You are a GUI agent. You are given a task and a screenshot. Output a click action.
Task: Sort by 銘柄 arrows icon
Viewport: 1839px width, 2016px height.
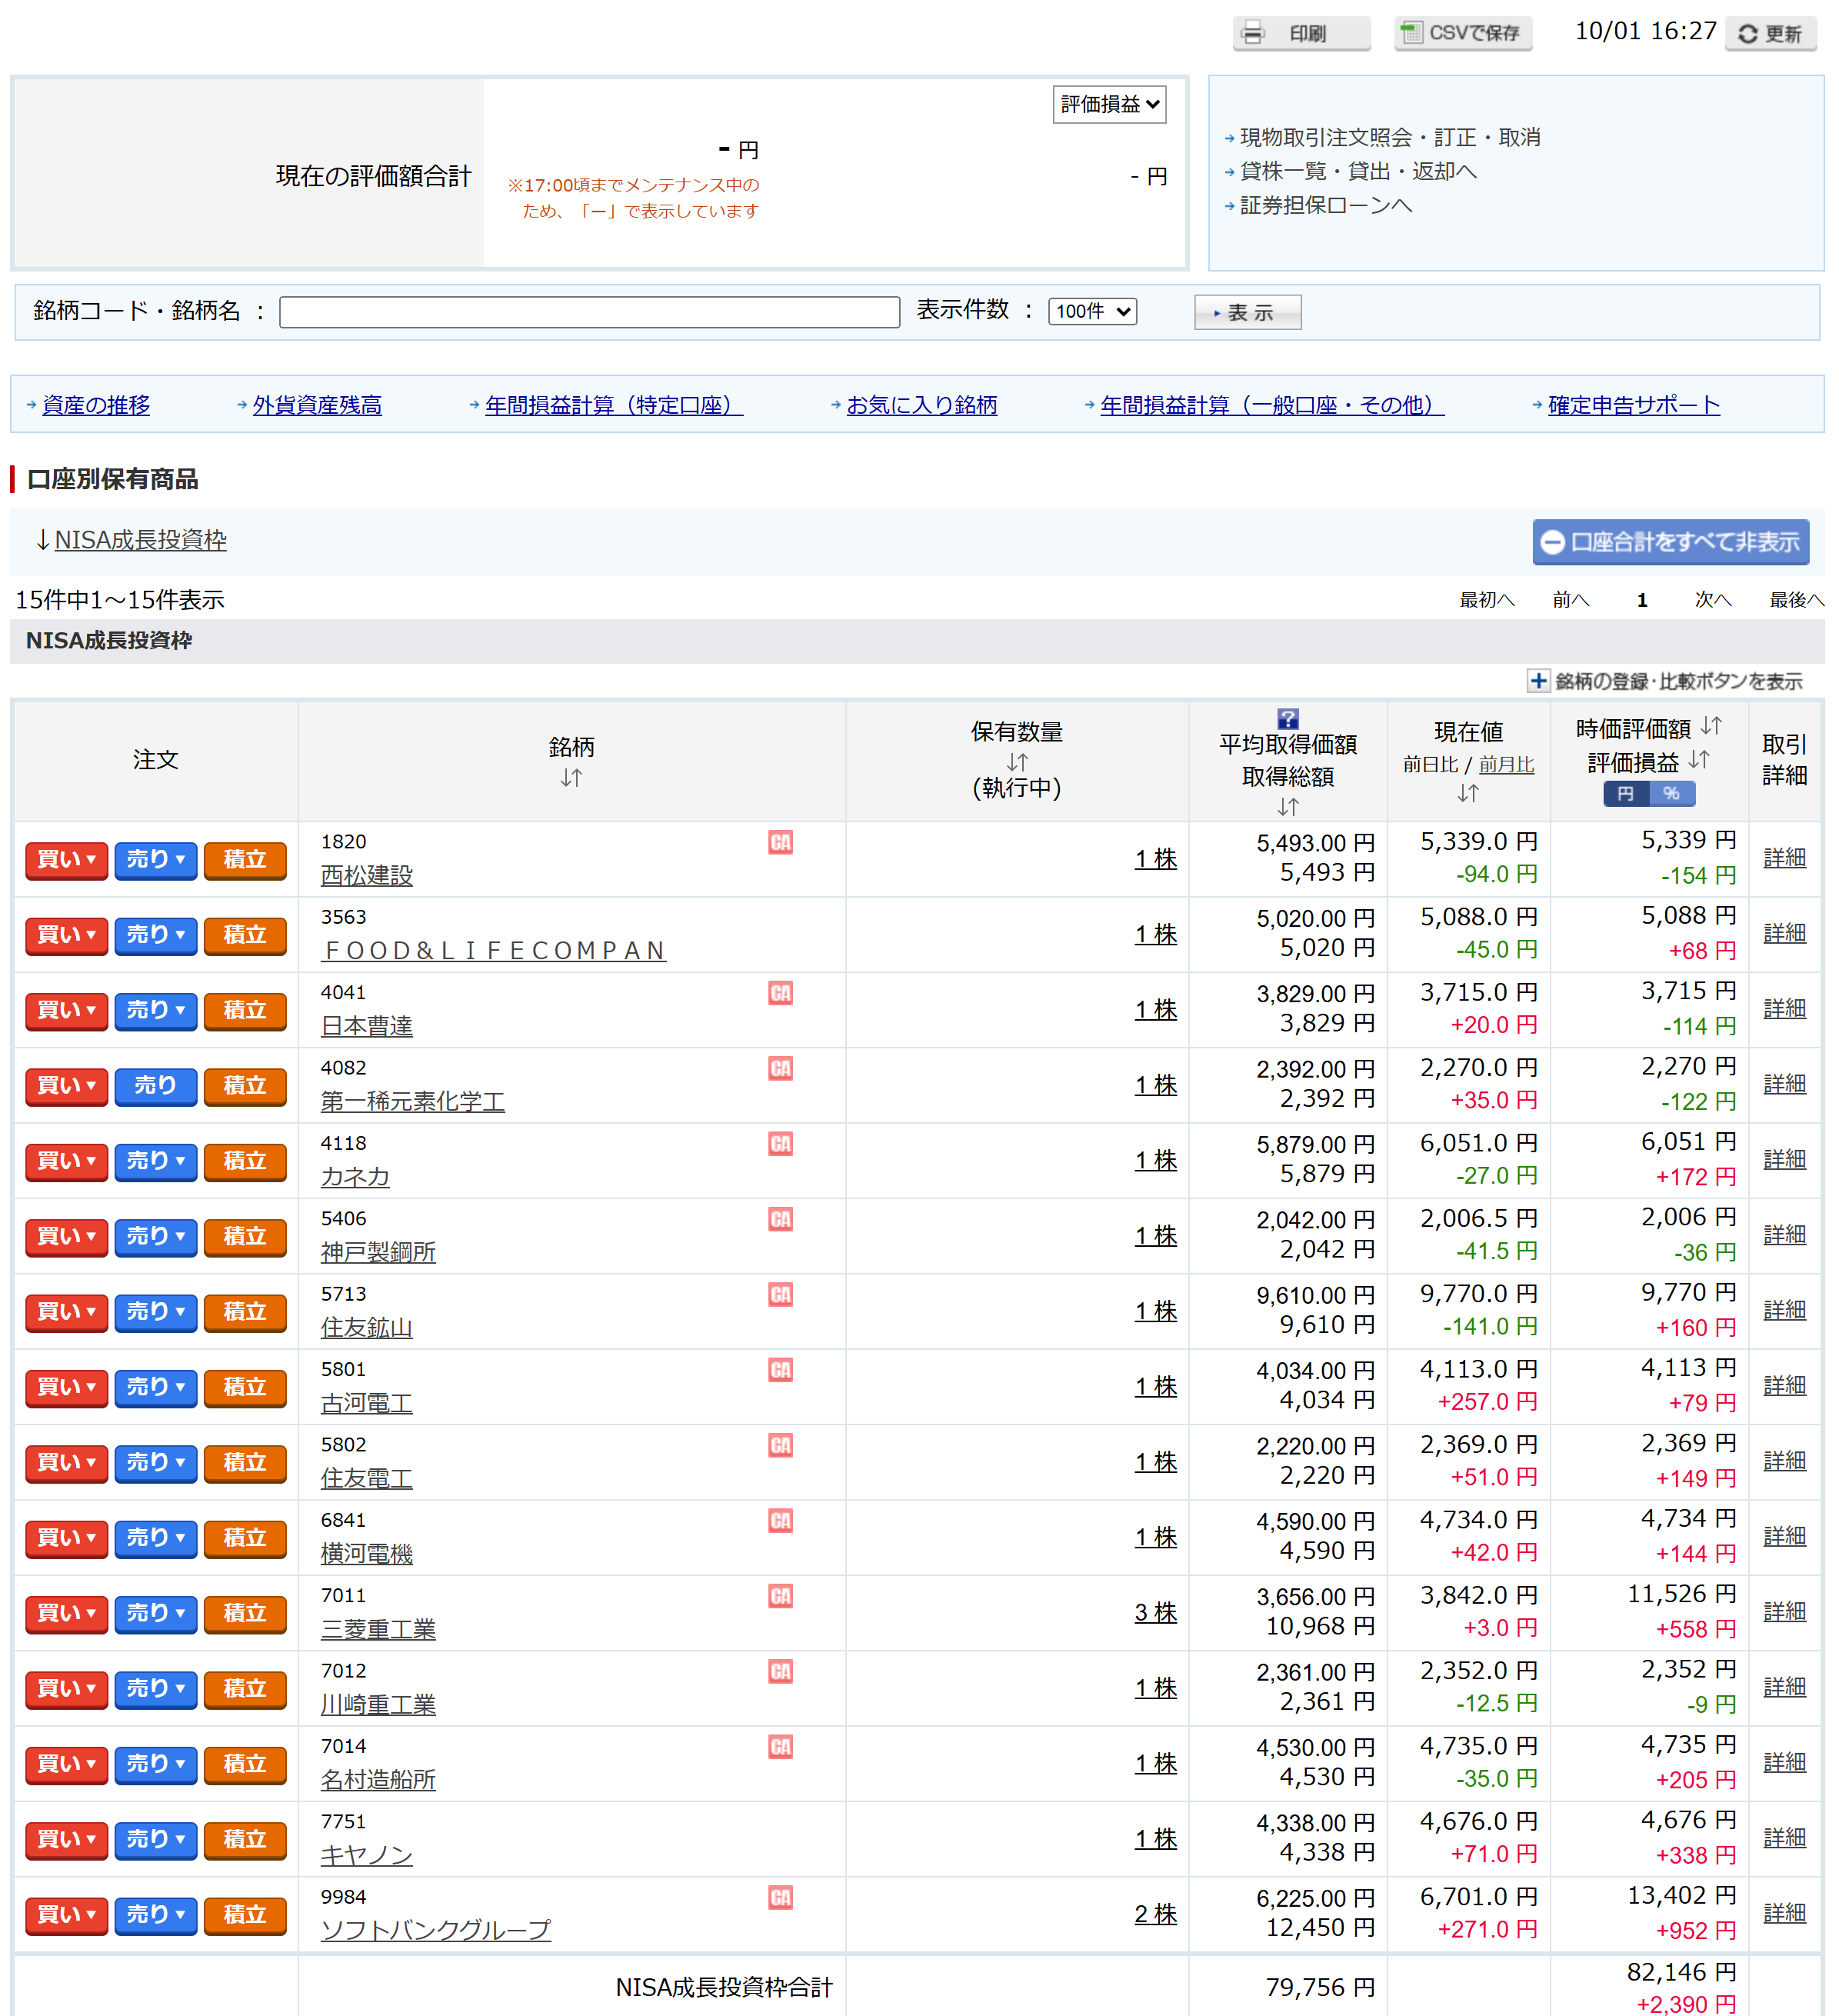(571, 777)
